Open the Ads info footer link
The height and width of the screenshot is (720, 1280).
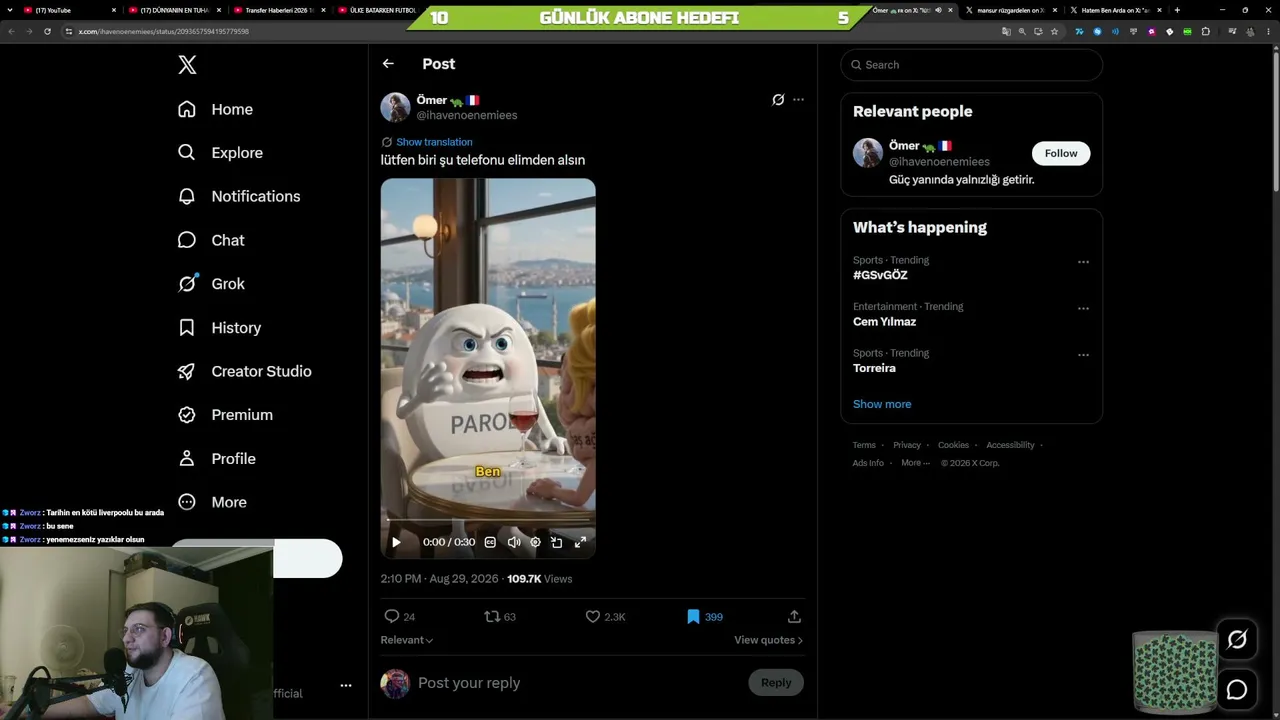868,463
